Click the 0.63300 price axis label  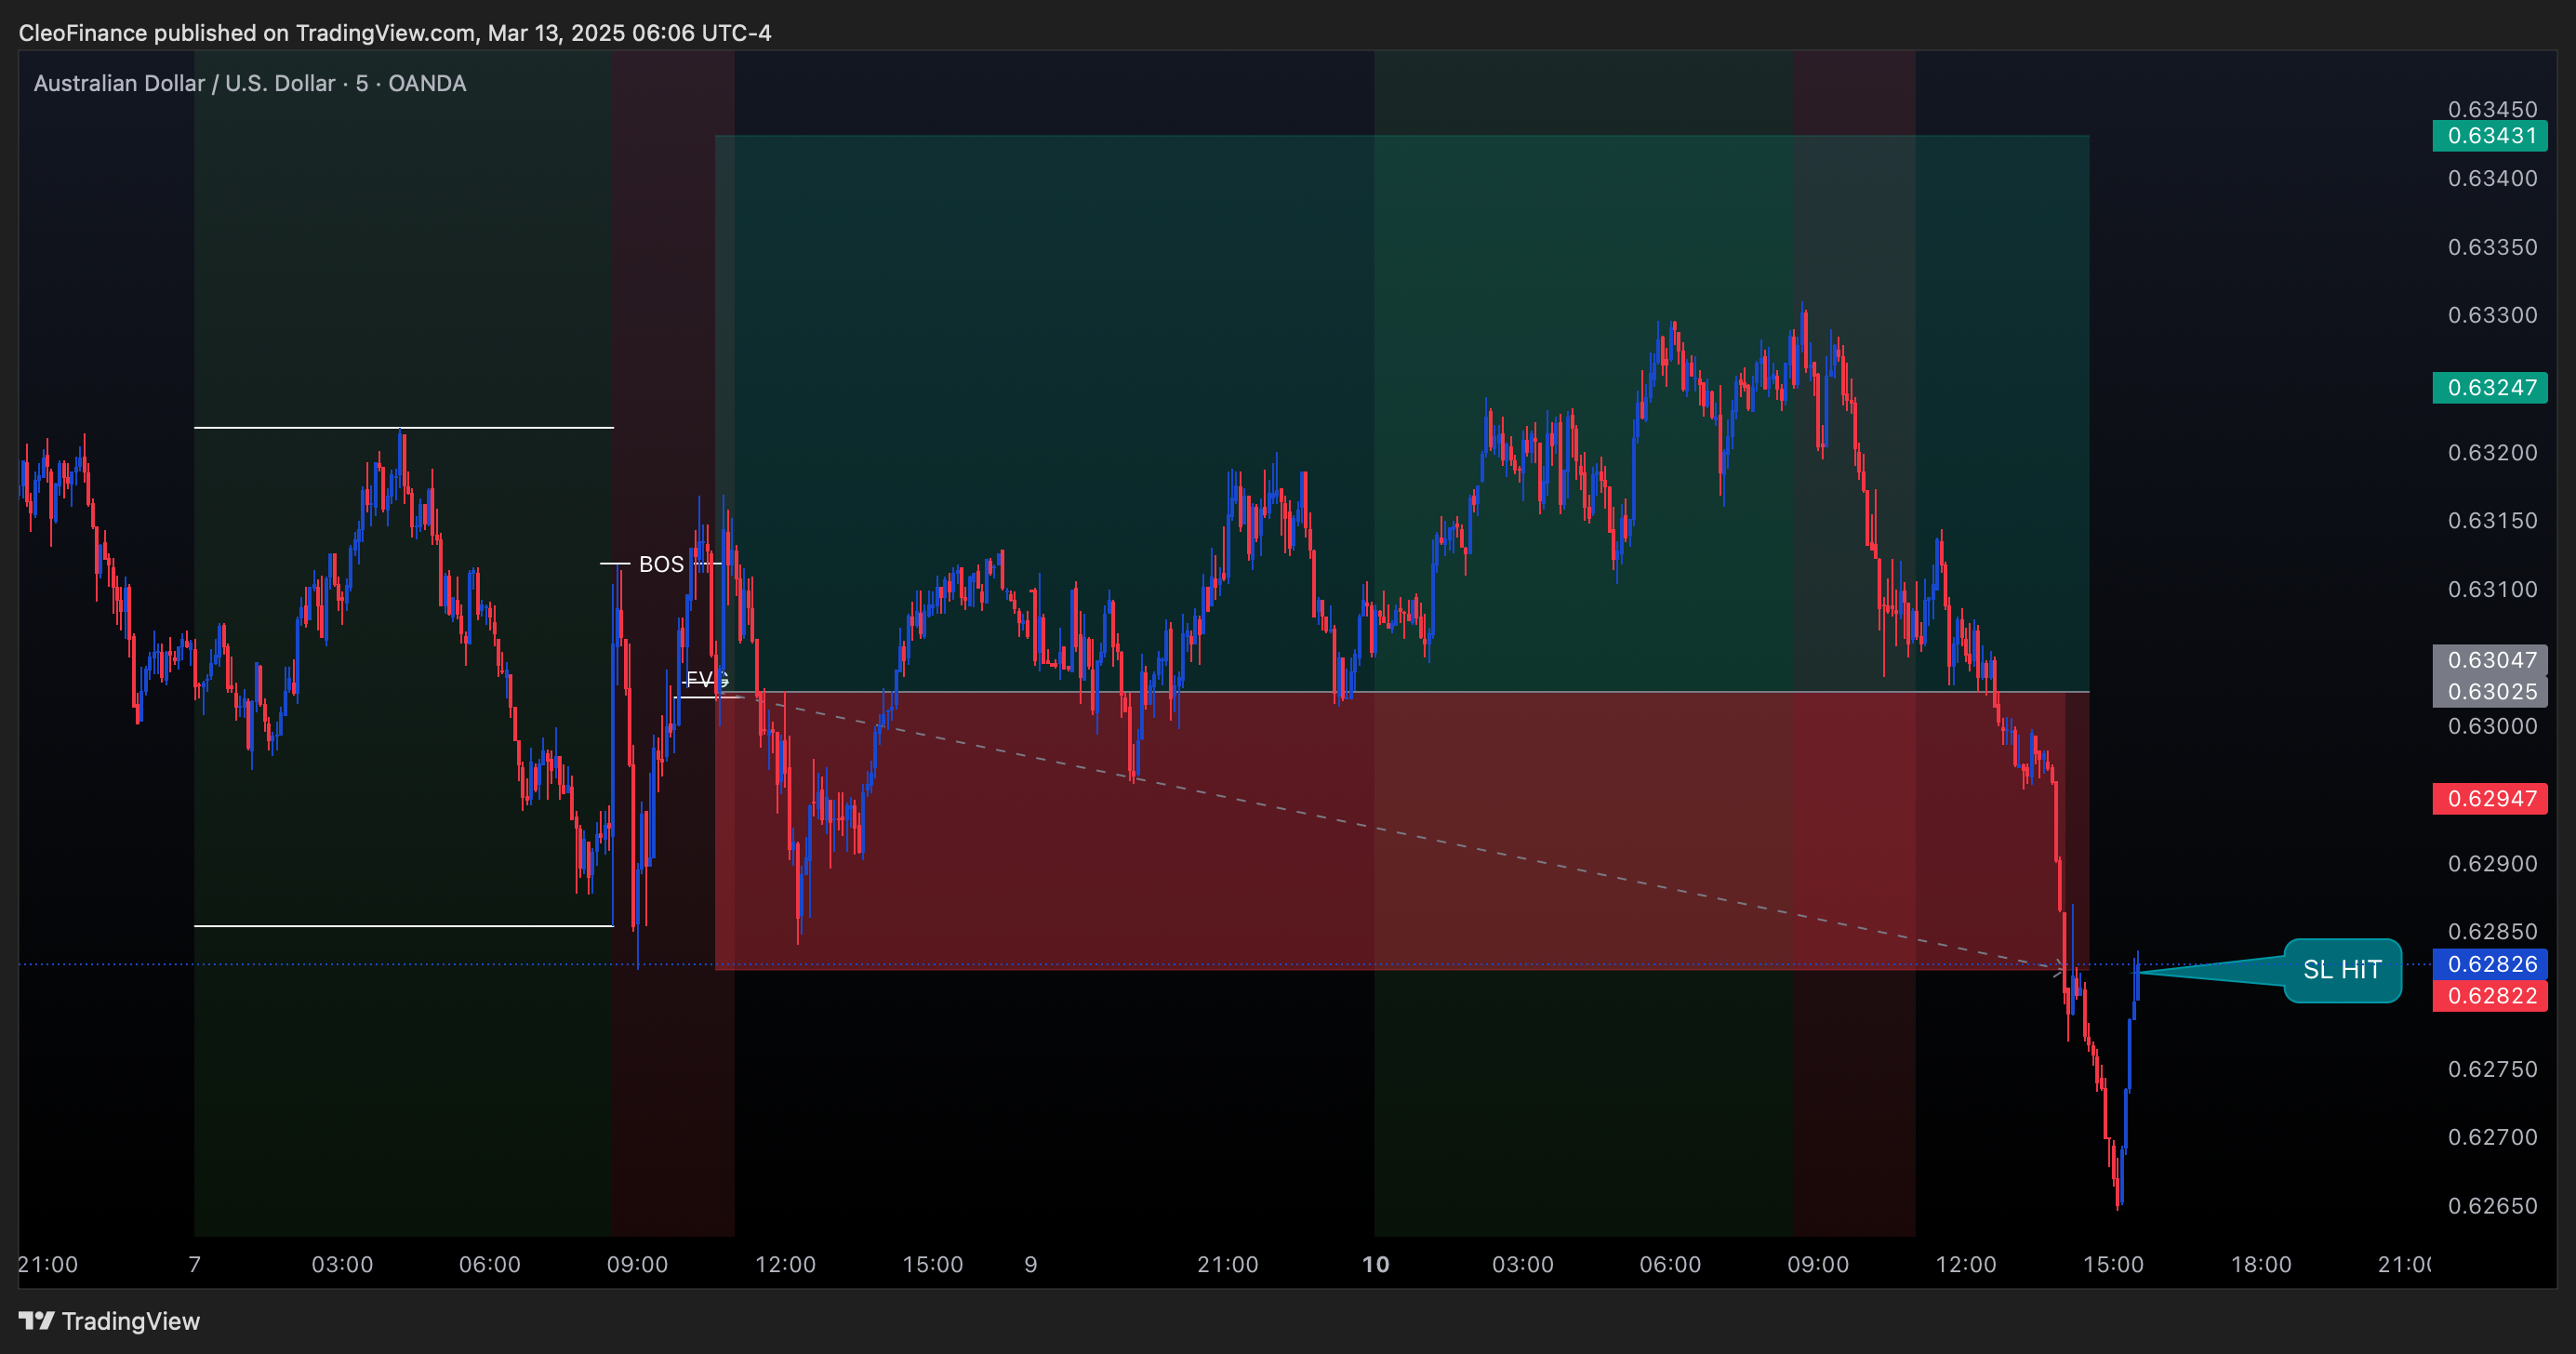click(2492, 315)
